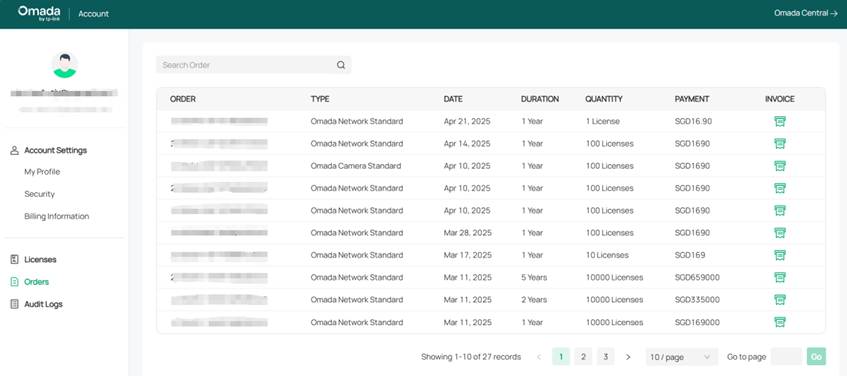Viewport: 847px width, 376px height.
Task: Open invoice for Mar 28, 2025 order
Action: coord(779,233)
